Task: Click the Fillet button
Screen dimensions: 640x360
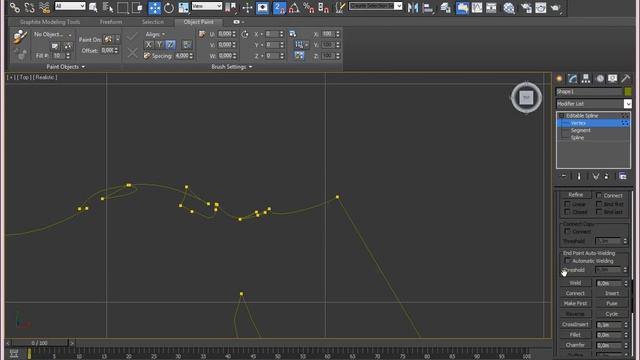Action: [576, 335]
